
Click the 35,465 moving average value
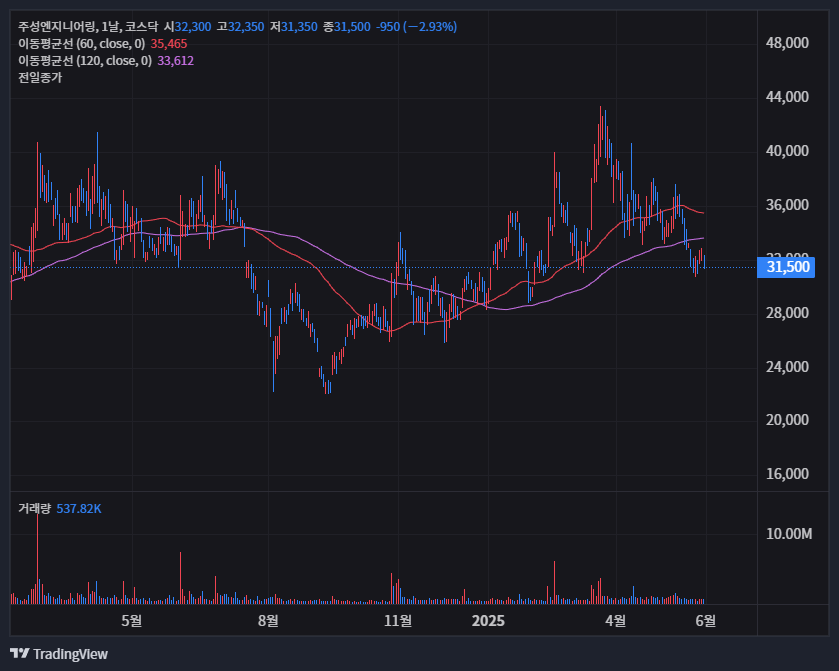coord(169,44)
